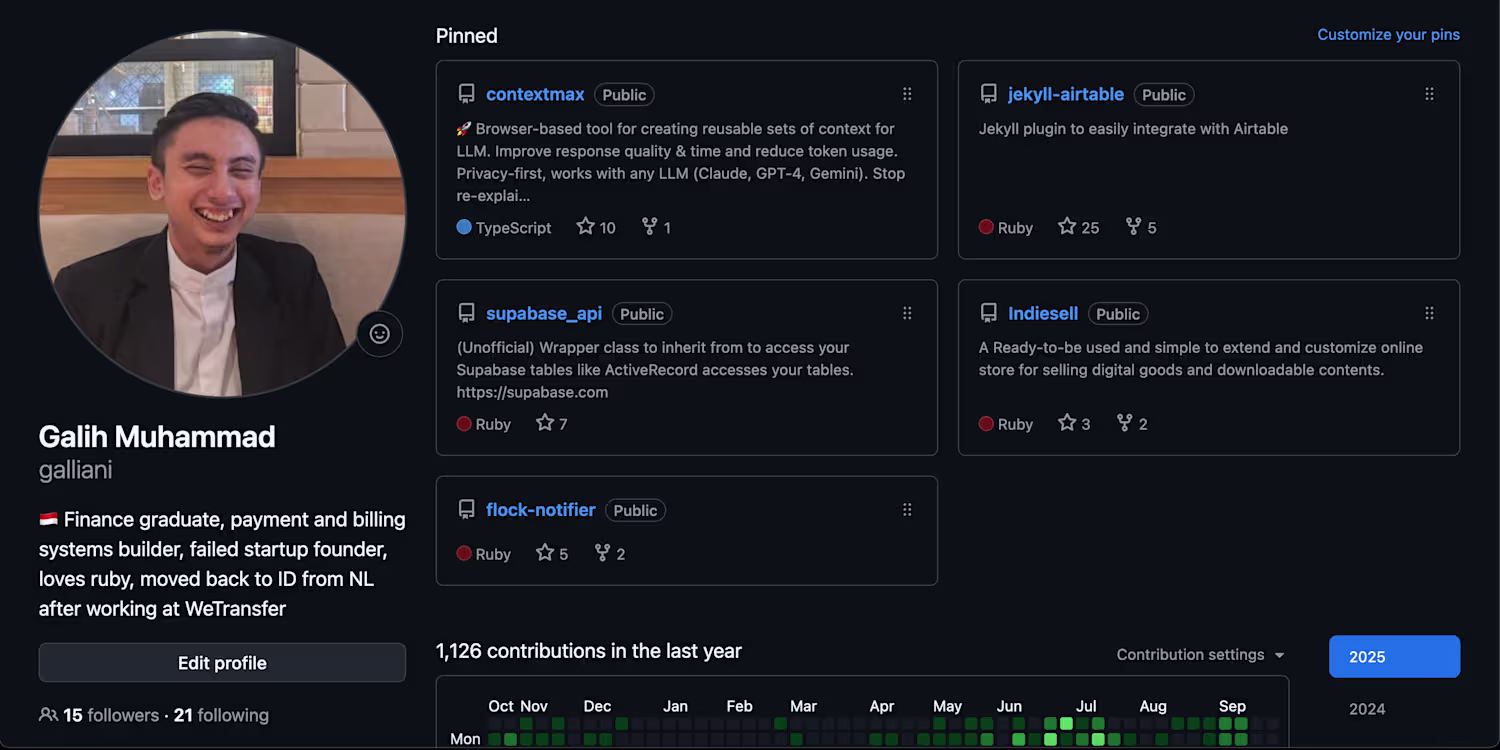Viewport: 1500px width, 750px height.
Task: Click the jekyll-airtable drag handle grip icon
Action: [x=1429, y=94]
